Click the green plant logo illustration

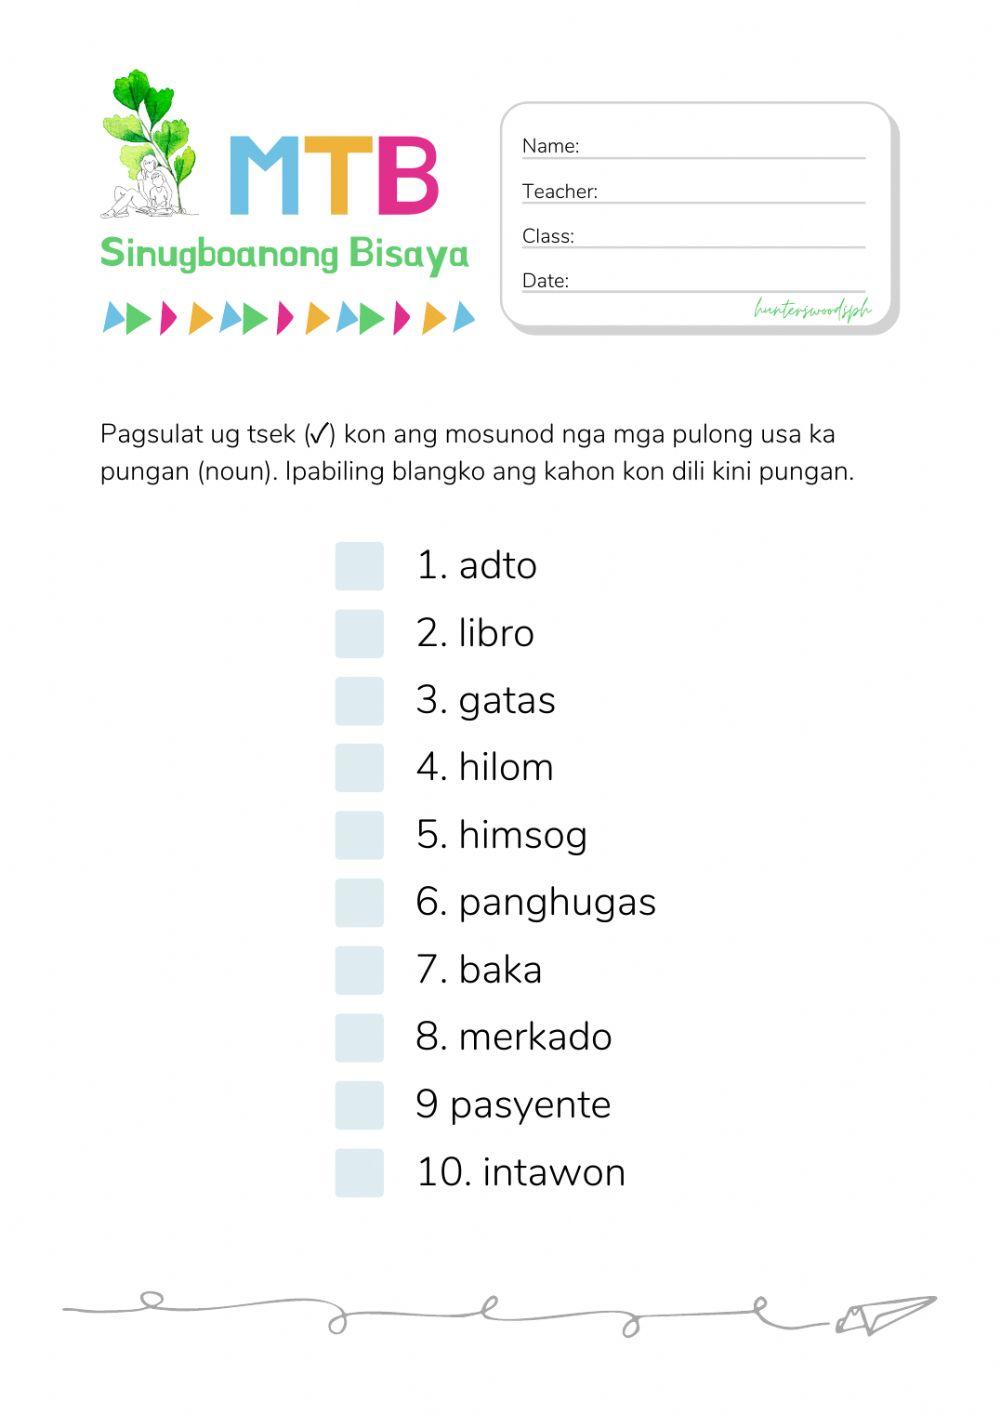coord(151,143)
